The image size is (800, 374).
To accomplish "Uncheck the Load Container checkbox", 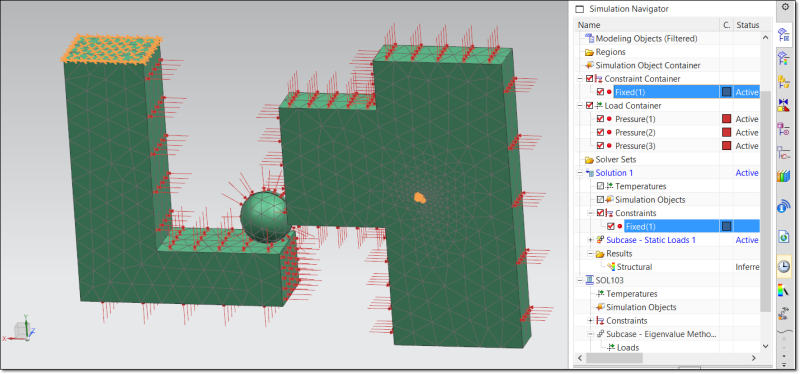I will pyautogui.click(x=590, y=106).
